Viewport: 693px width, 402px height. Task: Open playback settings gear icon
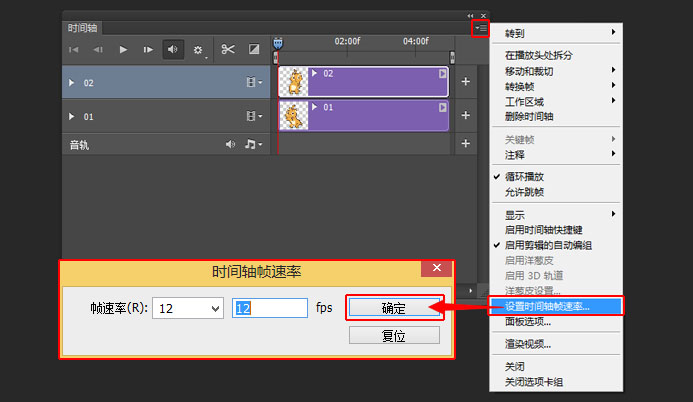198,48
